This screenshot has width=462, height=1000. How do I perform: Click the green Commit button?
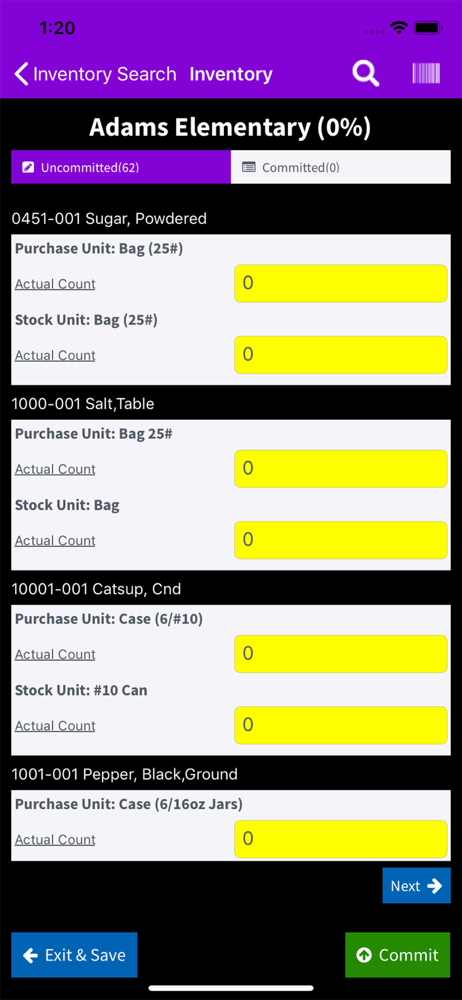pyautogui.click(x=398, y=955)
